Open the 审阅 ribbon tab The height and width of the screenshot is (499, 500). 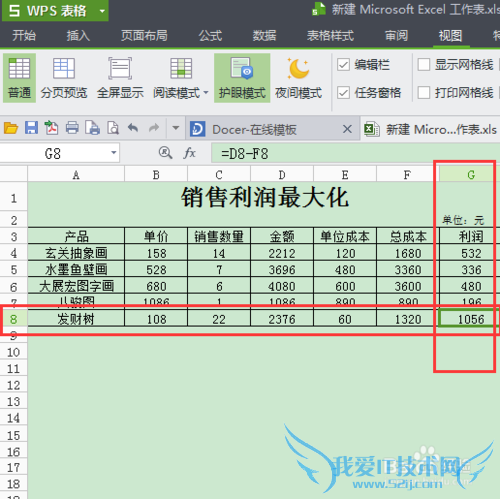[x=396, y=35]
